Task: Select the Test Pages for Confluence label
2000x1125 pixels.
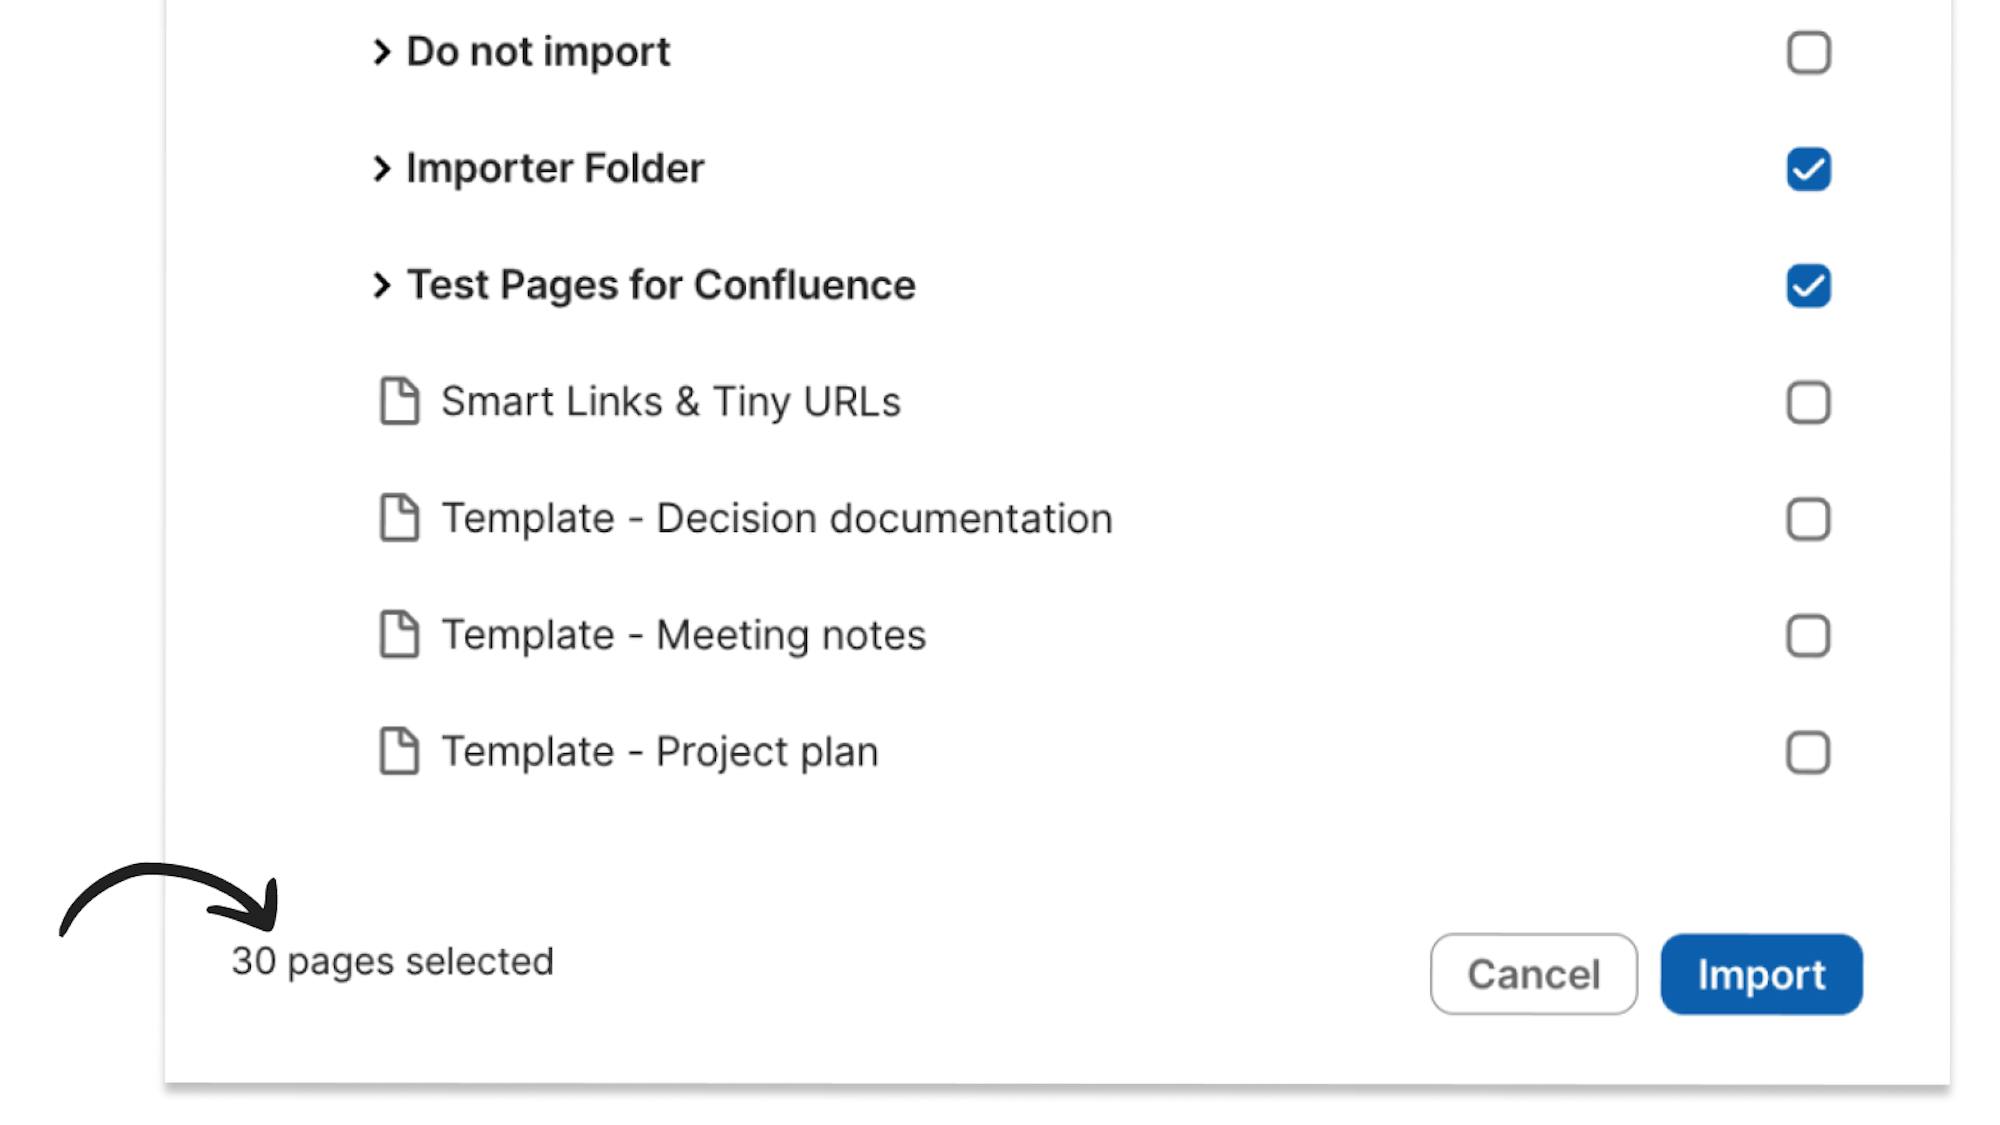Action: click(x=661, y=285)
